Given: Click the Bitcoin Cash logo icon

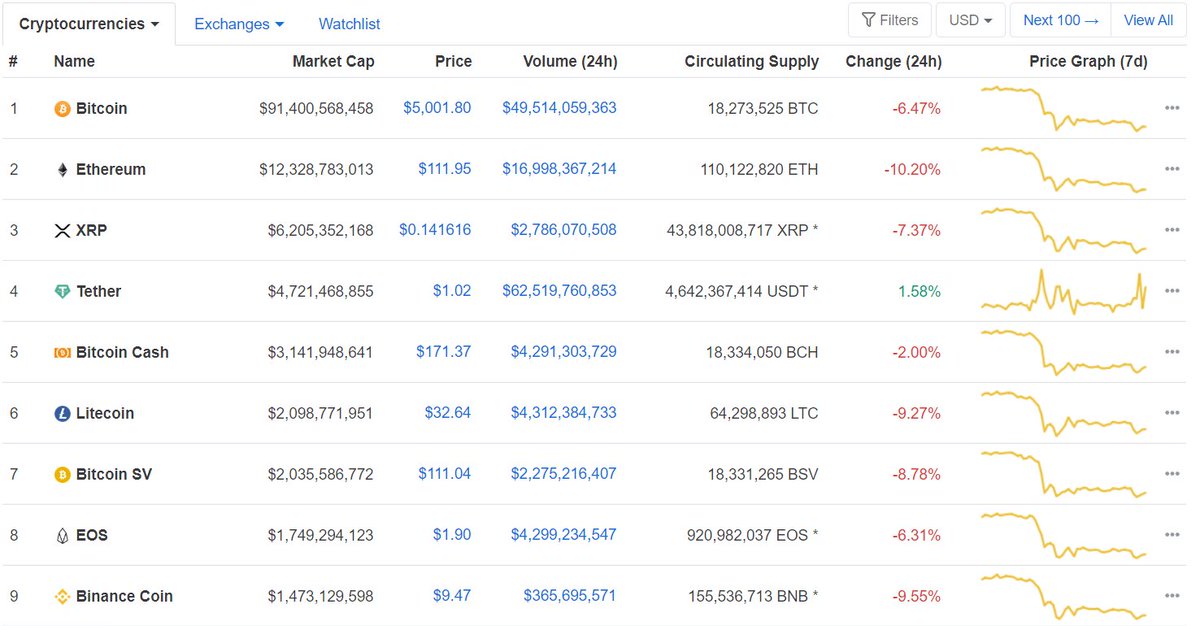Looking at the screenshot, I should [62, 353].
